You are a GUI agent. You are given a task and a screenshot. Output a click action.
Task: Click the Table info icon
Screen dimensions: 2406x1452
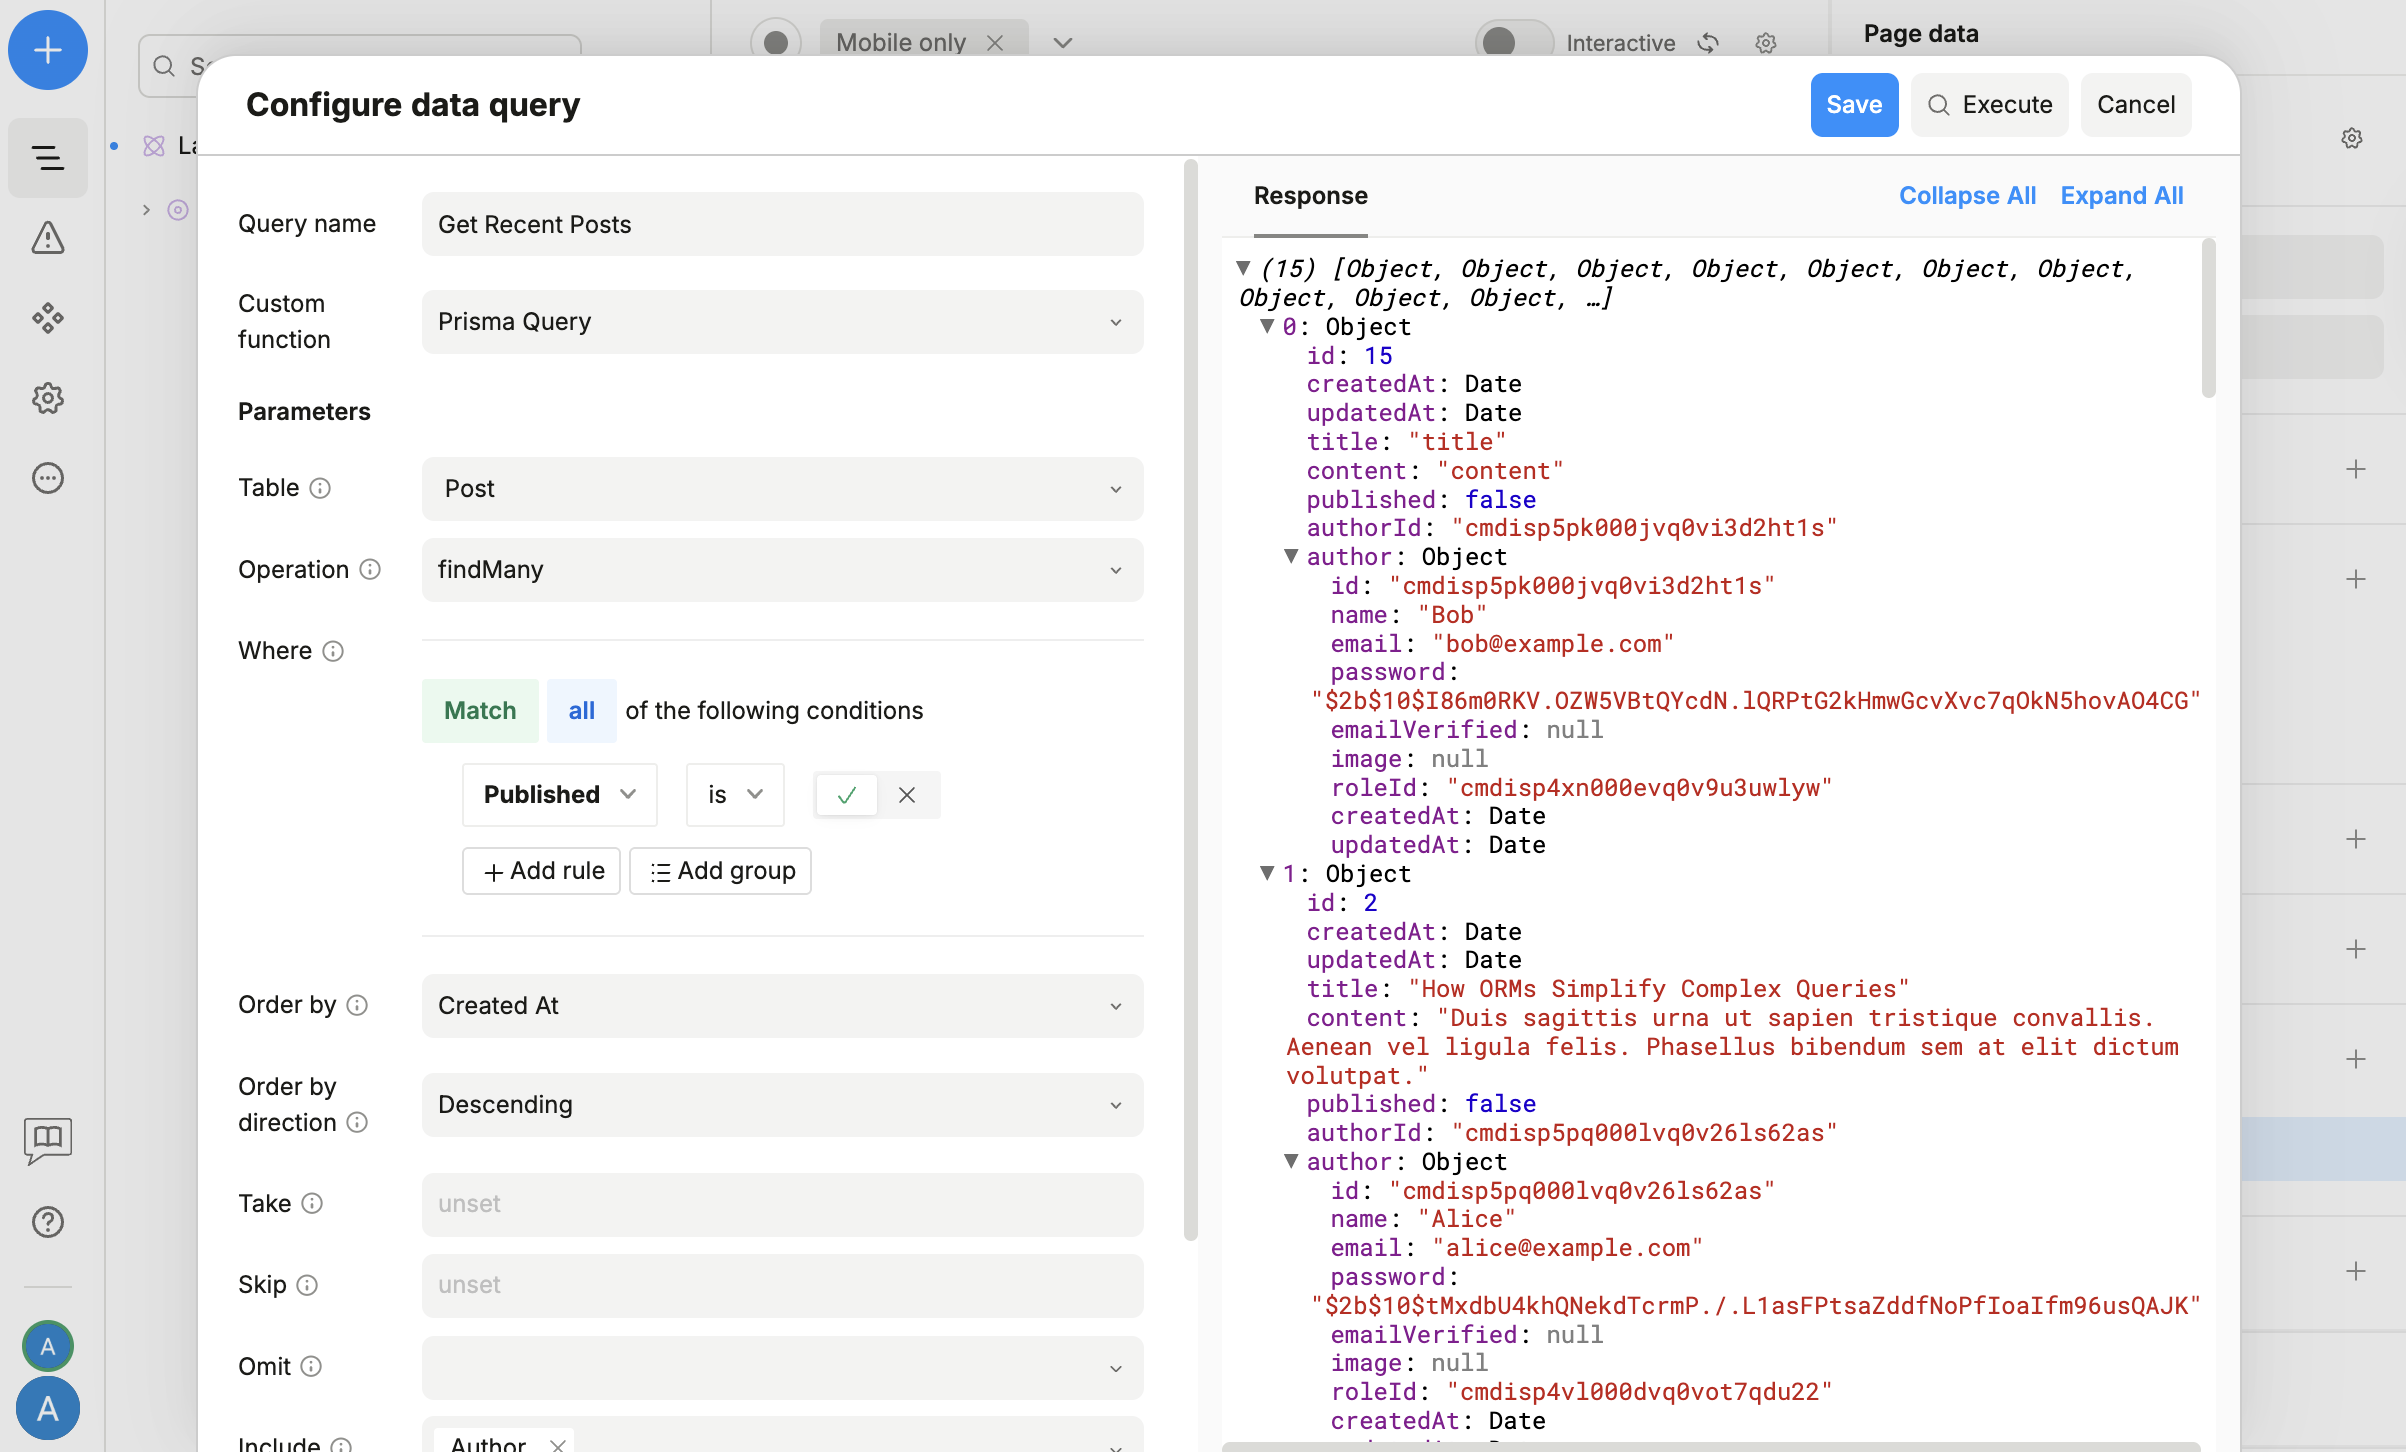pyautogui.click(x=320, y=488)
